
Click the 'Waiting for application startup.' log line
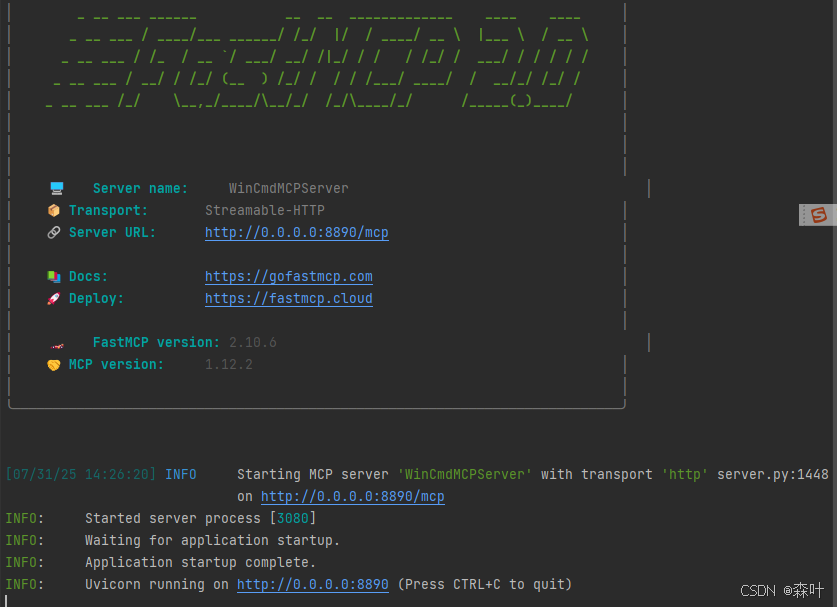212,541
